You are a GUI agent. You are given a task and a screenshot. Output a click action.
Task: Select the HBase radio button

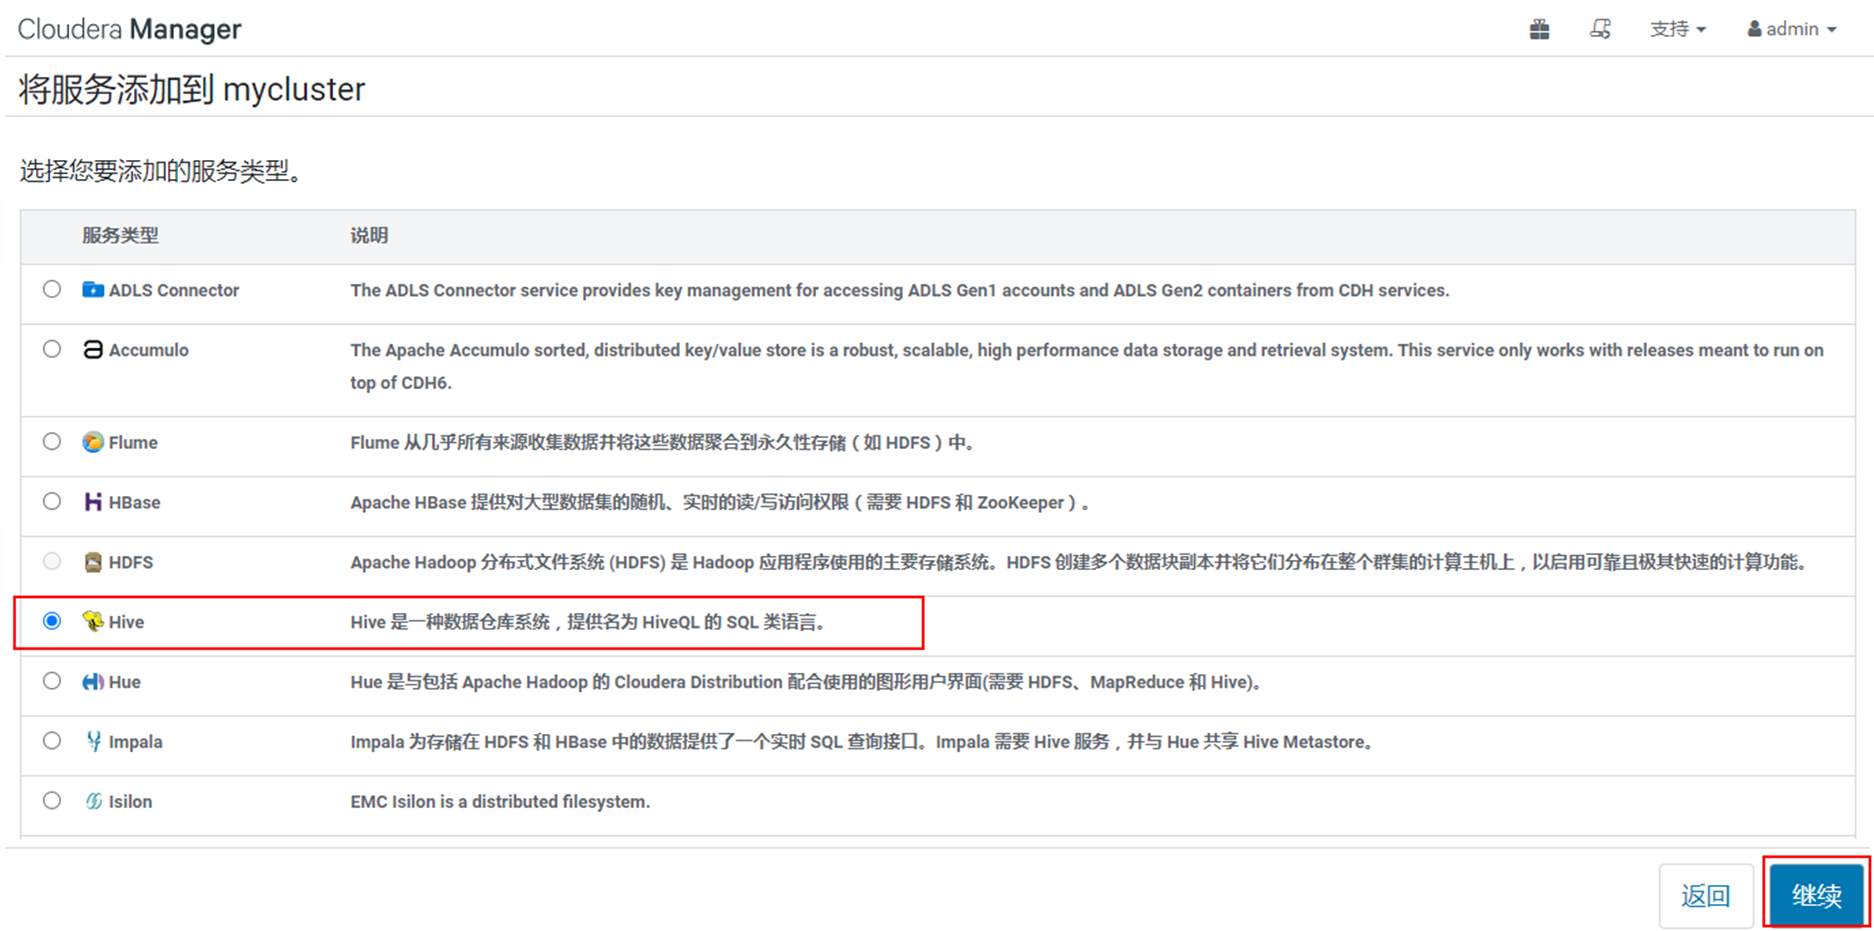[52, 501]
